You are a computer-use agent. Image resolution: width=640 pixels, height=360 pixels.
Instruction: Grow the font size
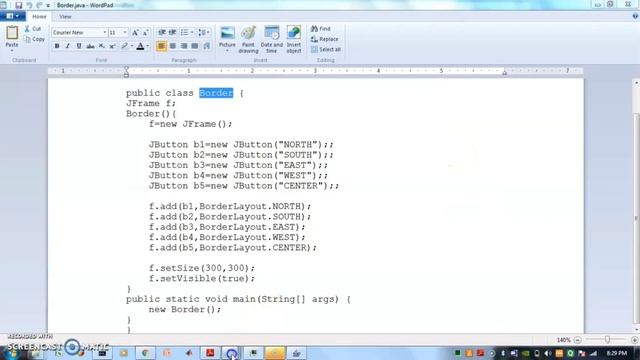[136, 32]
